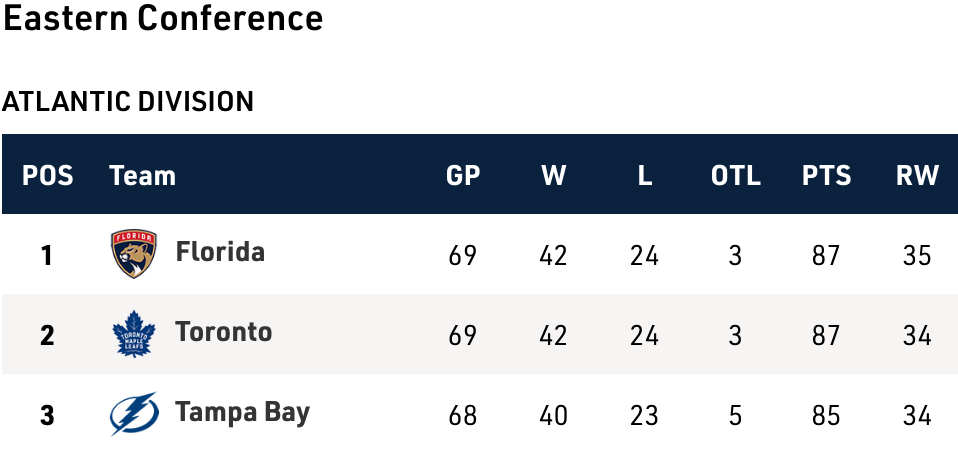Screen dimensions: 958x454
Task: Click the Toronto Maple Leafs logo
Action: click(134, 334)
